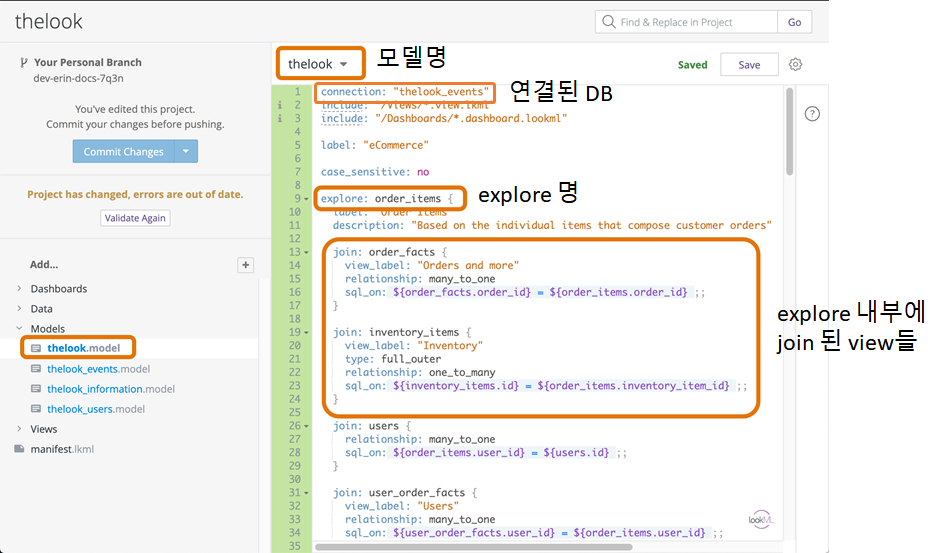
Task: Fold the inventory_items join at line 19
Action: [x=306, y=332]
